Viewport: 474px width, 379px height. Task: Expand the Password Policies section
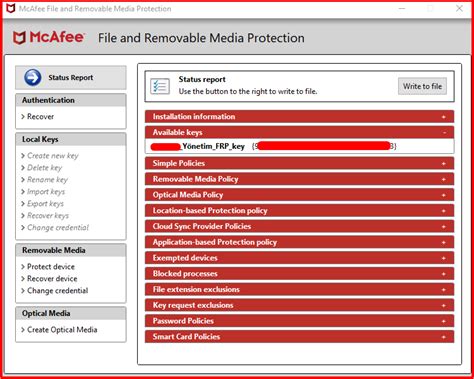(299, 321)
